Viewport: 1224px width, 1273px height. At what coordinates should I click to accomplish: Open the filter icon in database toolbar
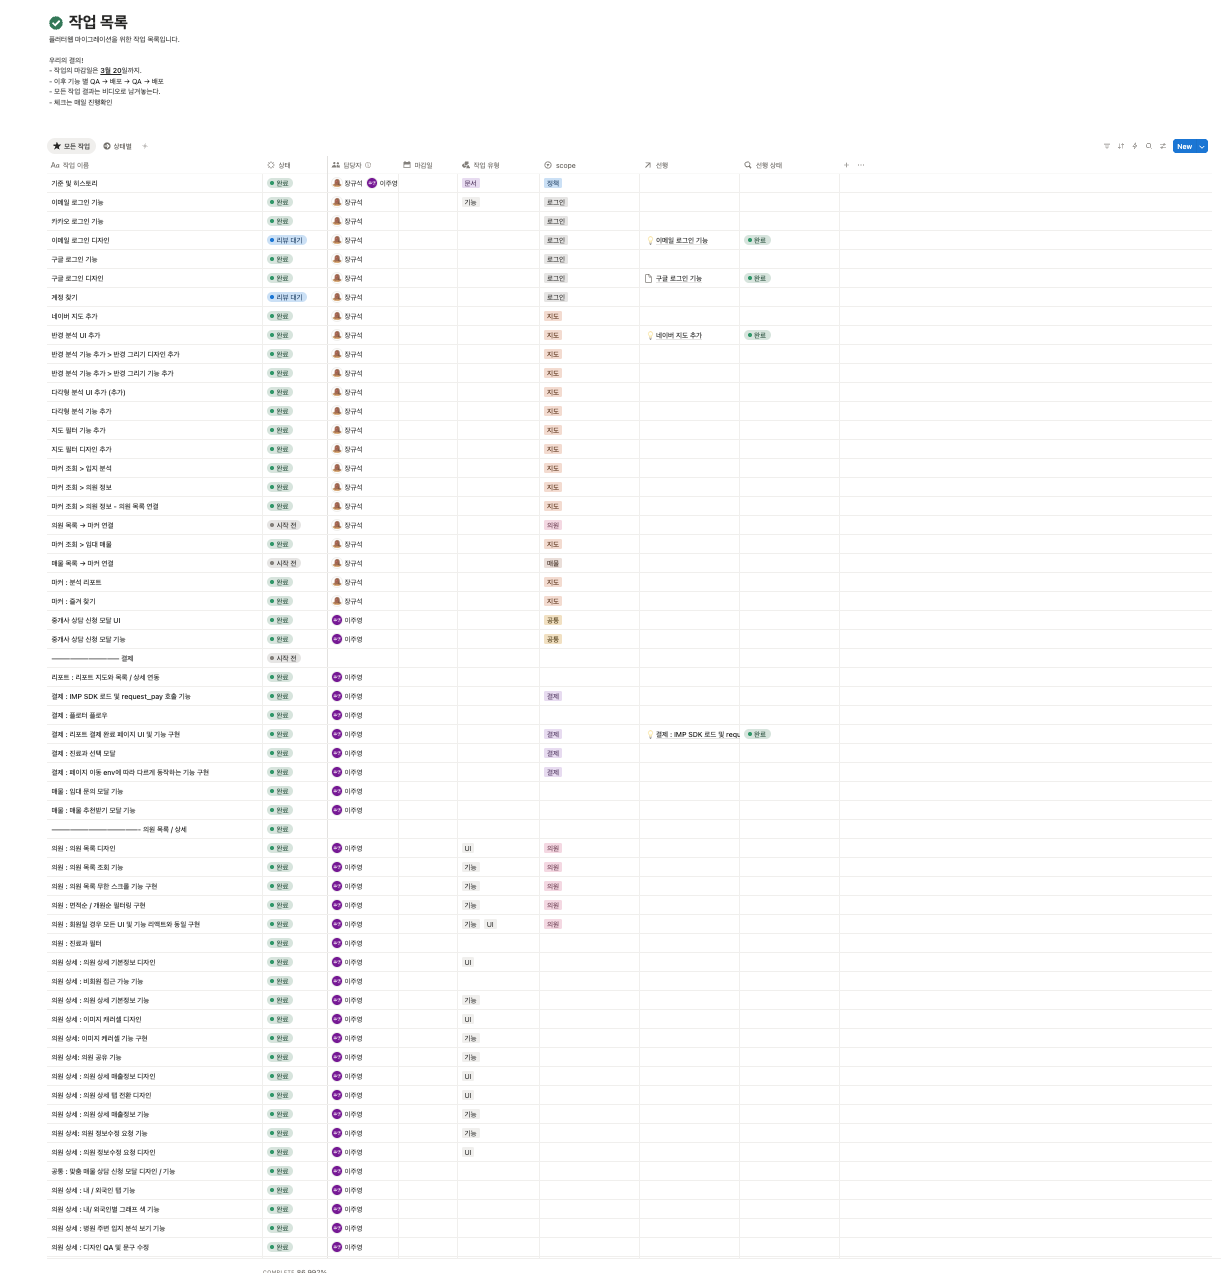point(1107,146)
